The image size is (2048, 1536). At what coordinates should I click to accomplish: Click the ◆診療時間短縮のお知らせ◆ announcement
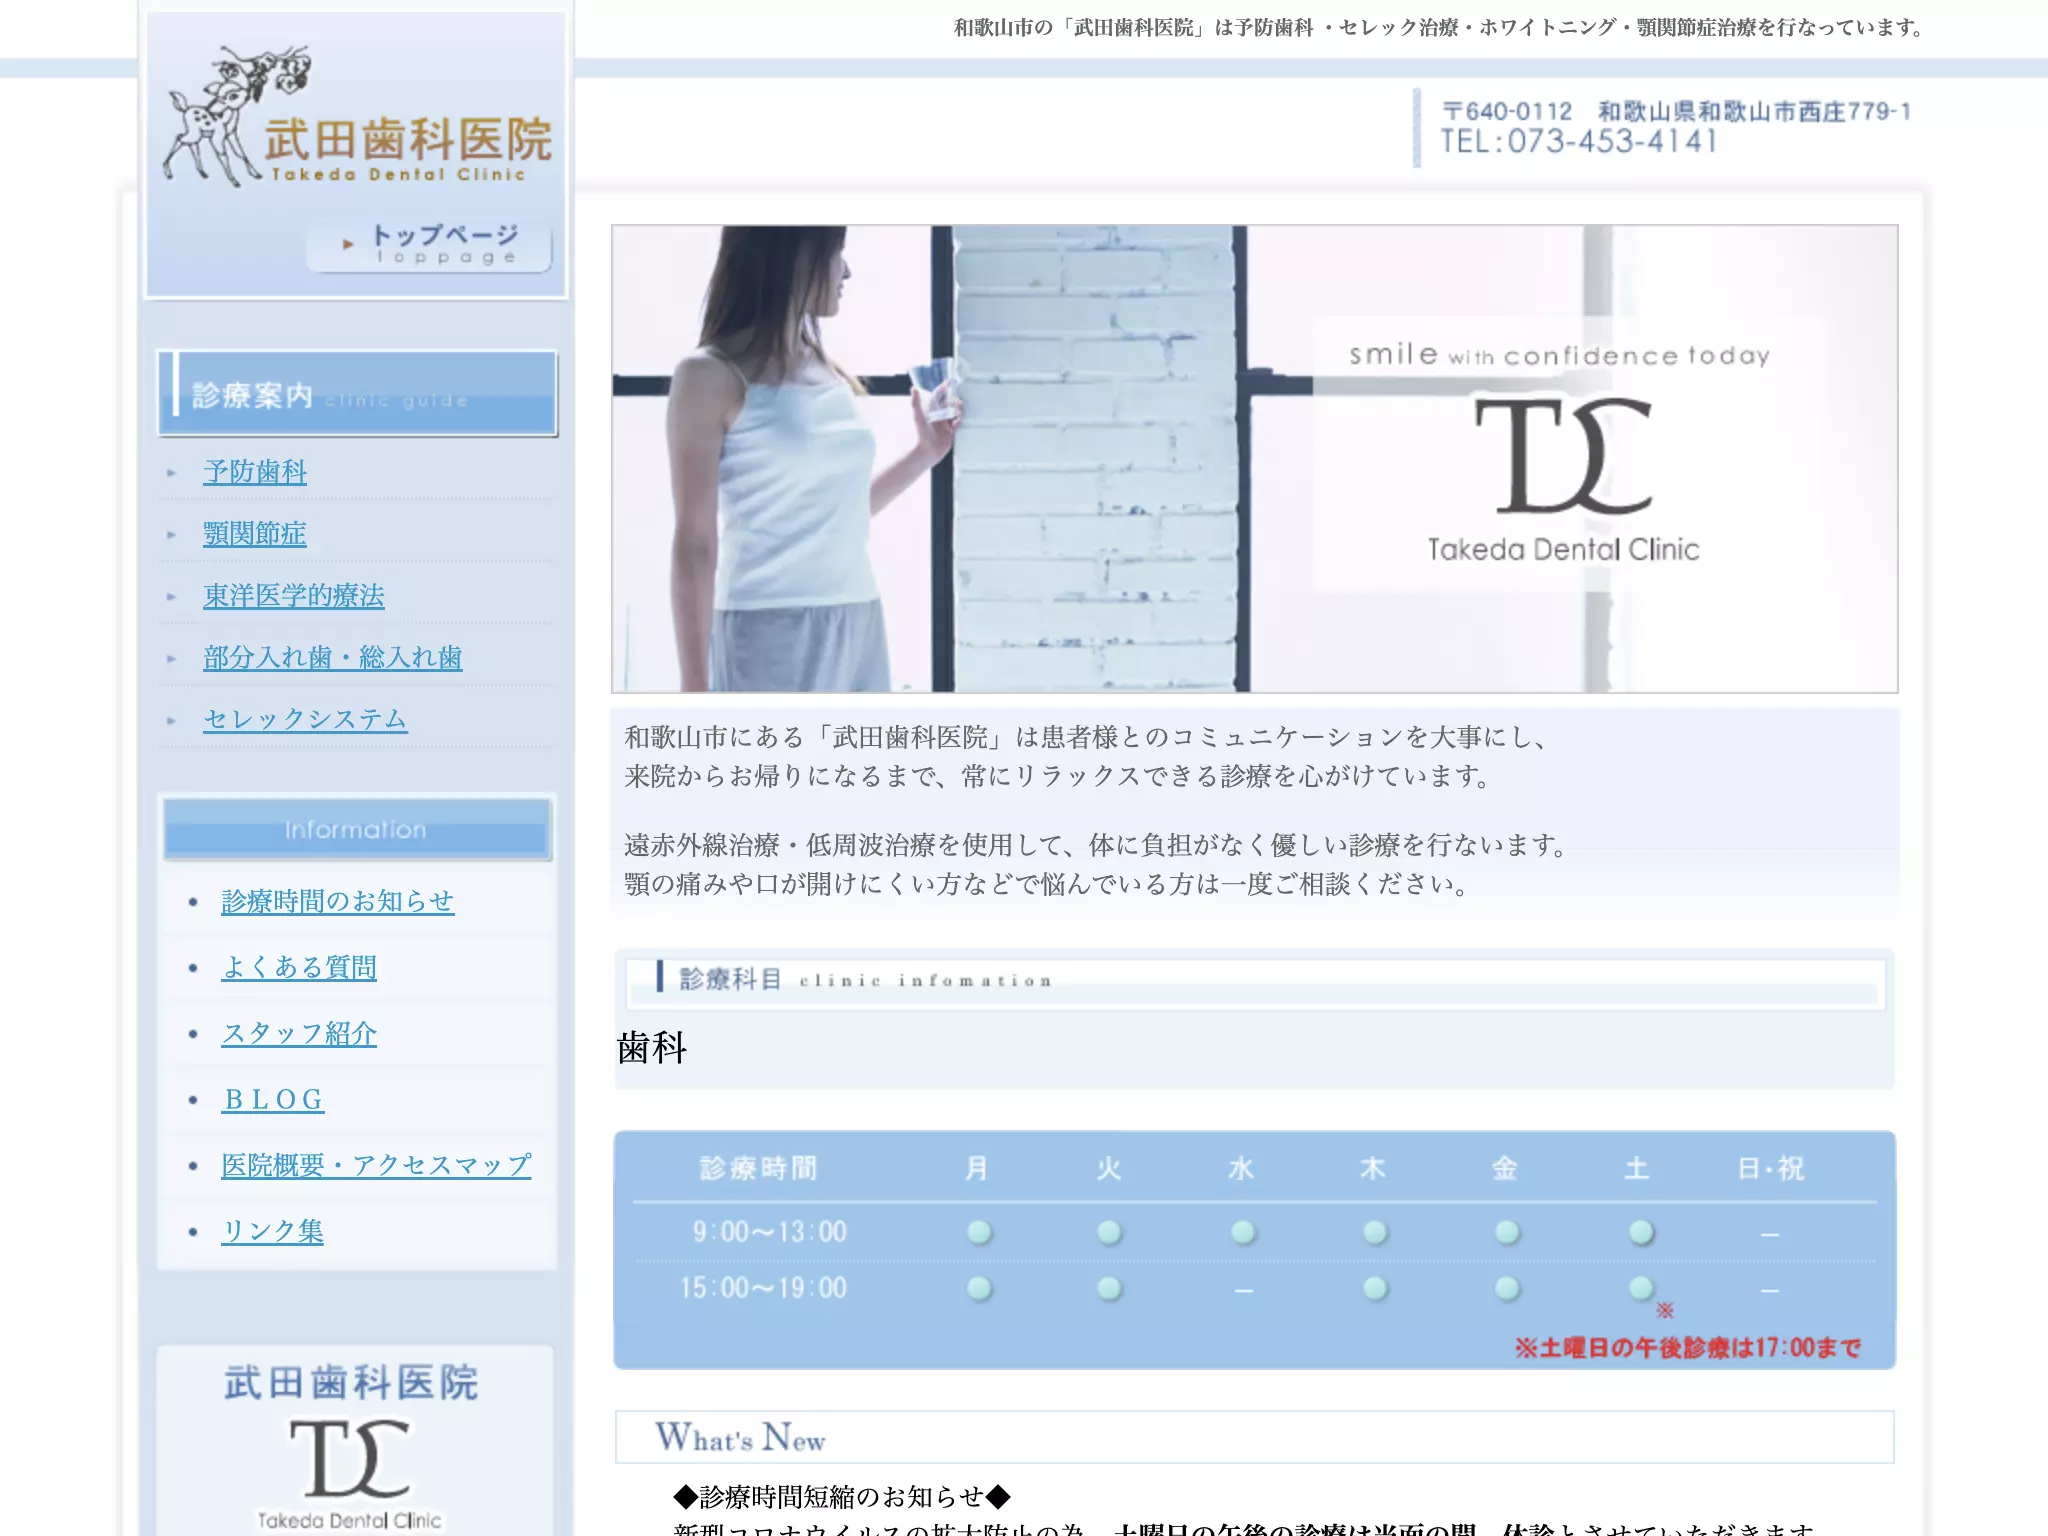(842, 1497)
